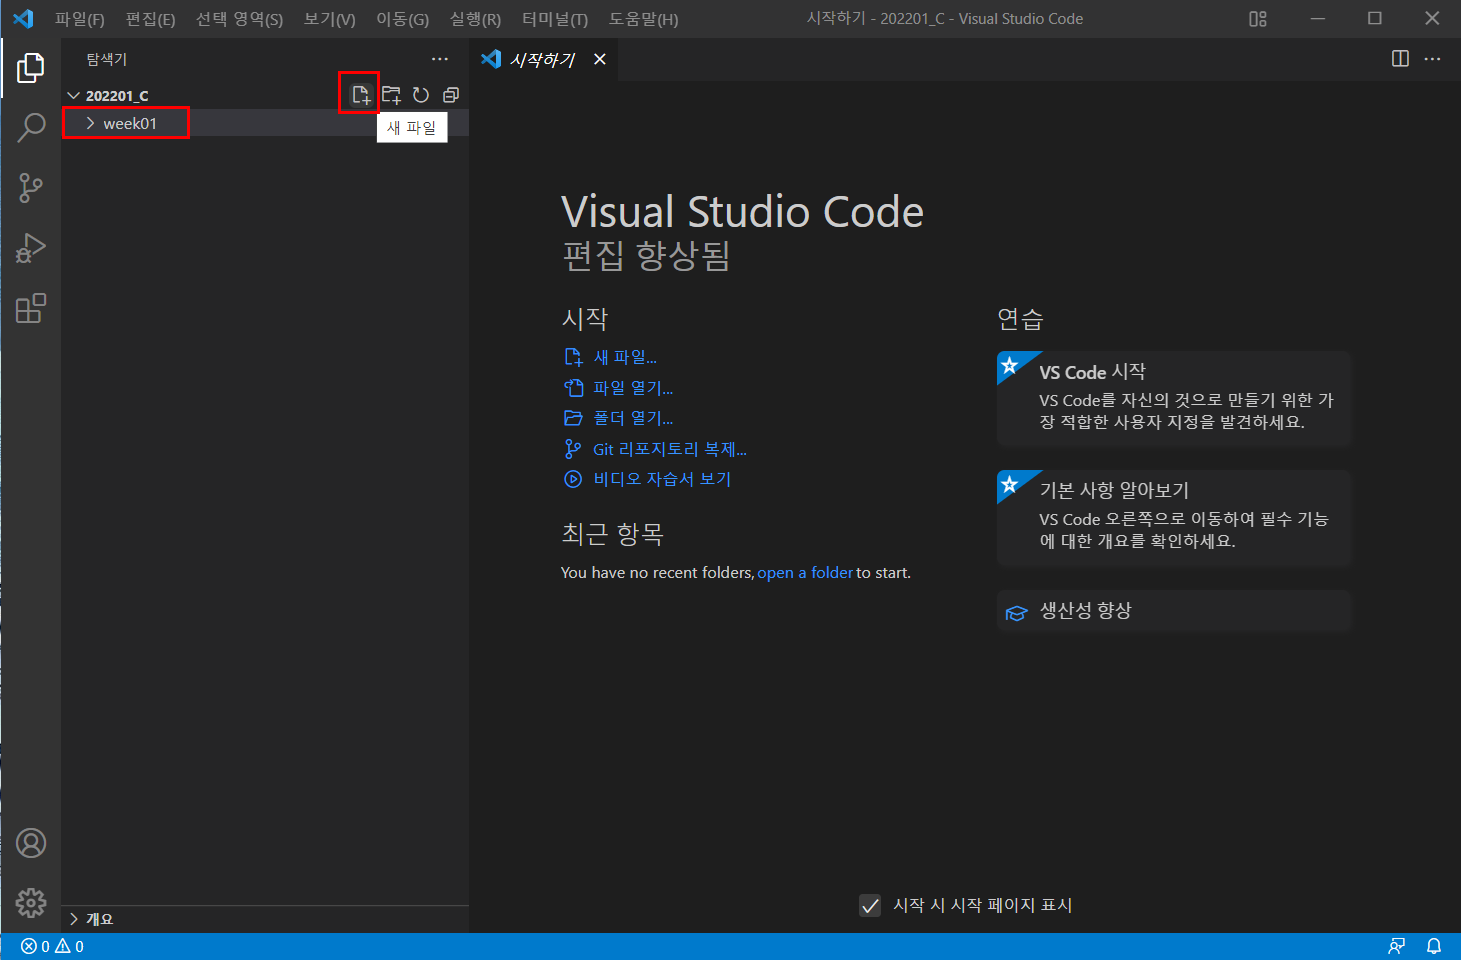The width and height of the screenshot is (1461, 960).
Task: Refresh the explorer with the refresh icon
Action: tap(421, 95)
